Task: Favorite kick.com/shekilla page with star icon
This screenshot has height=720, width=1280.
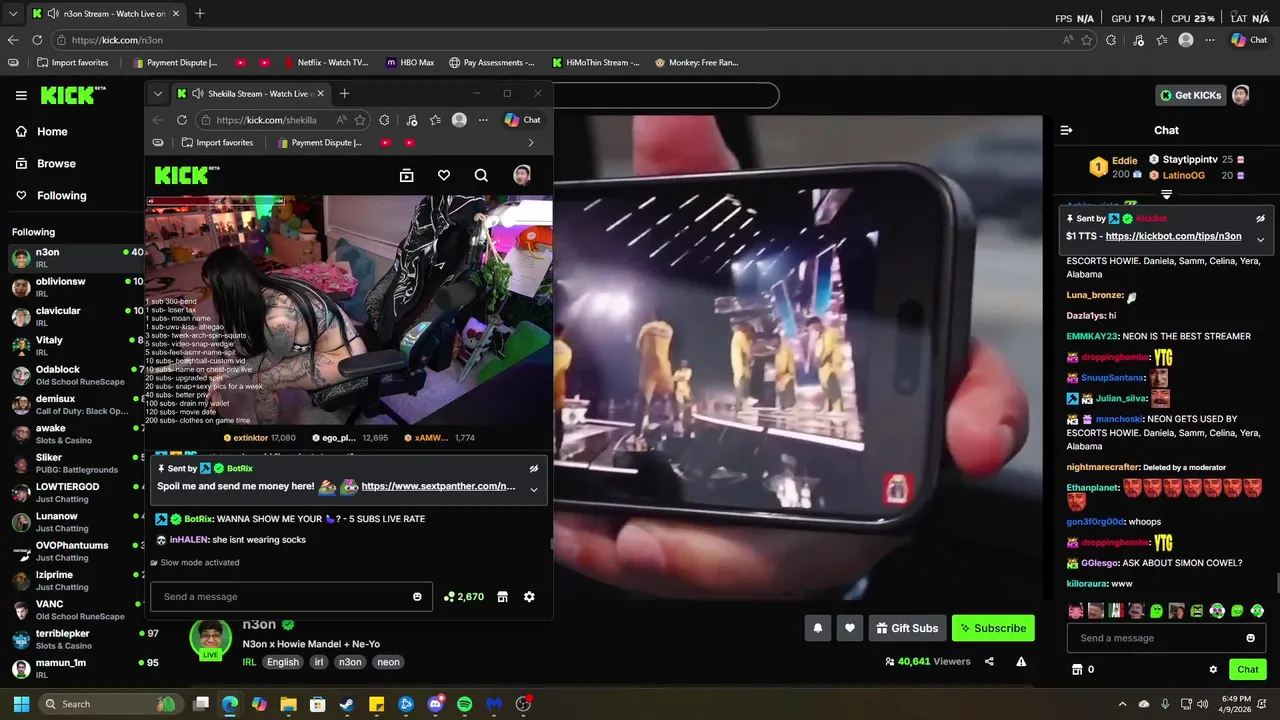Action: (360, 120)
